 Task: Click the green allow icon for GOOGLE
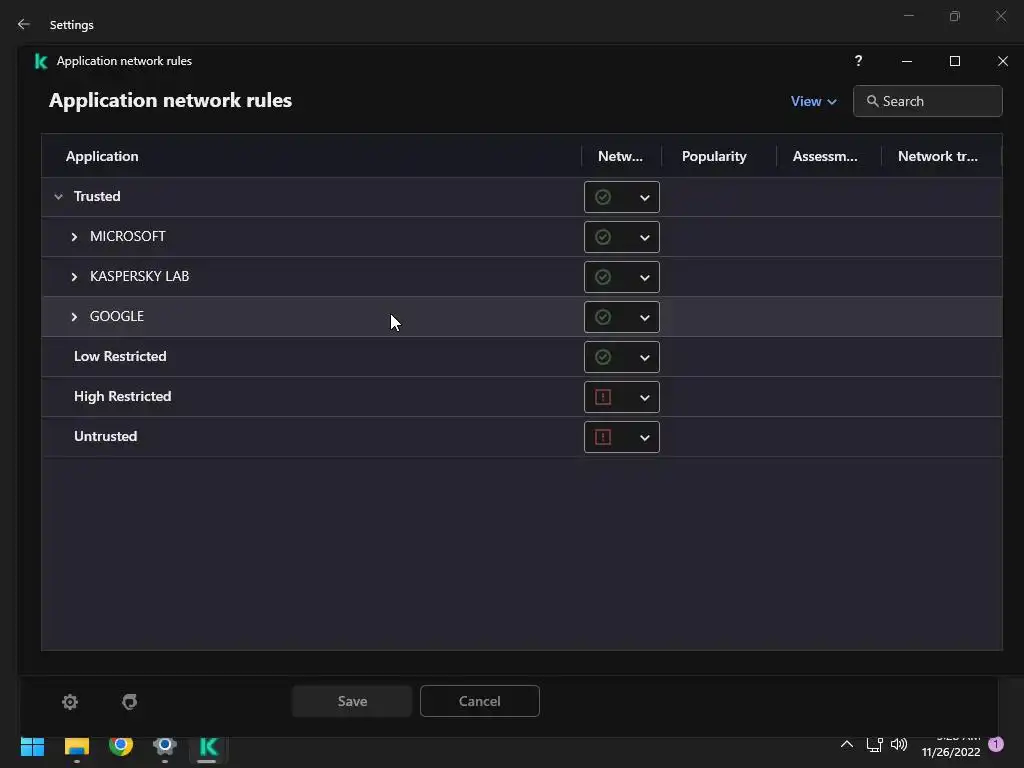tap(603, 317)
